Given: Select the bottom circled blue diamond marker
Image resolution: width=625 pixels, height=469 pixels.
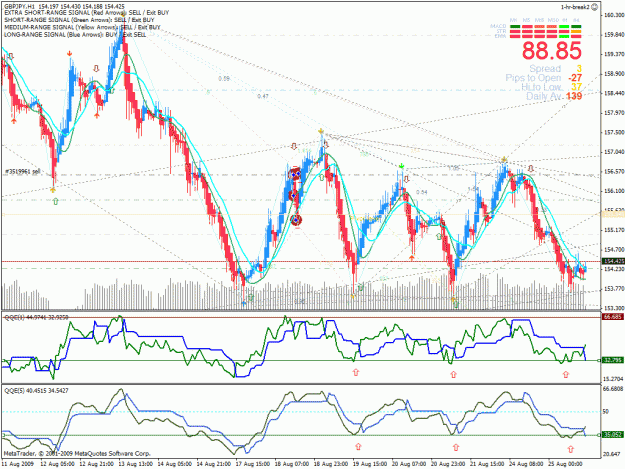Looking at the screenshot, I should [x=296, y=220].
